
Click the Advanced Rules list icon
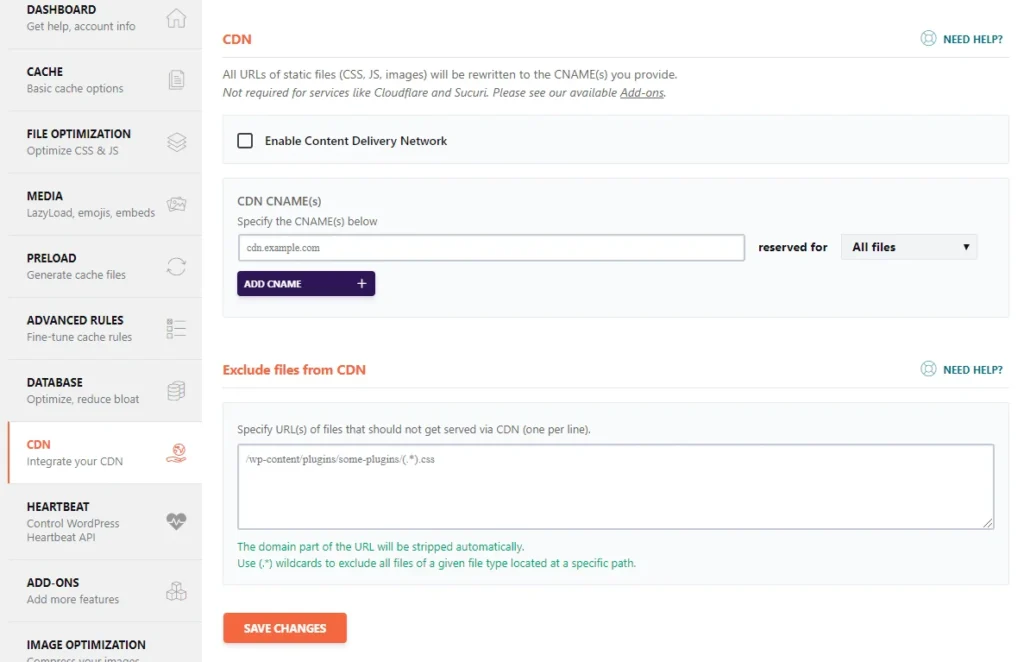(176, 328)
